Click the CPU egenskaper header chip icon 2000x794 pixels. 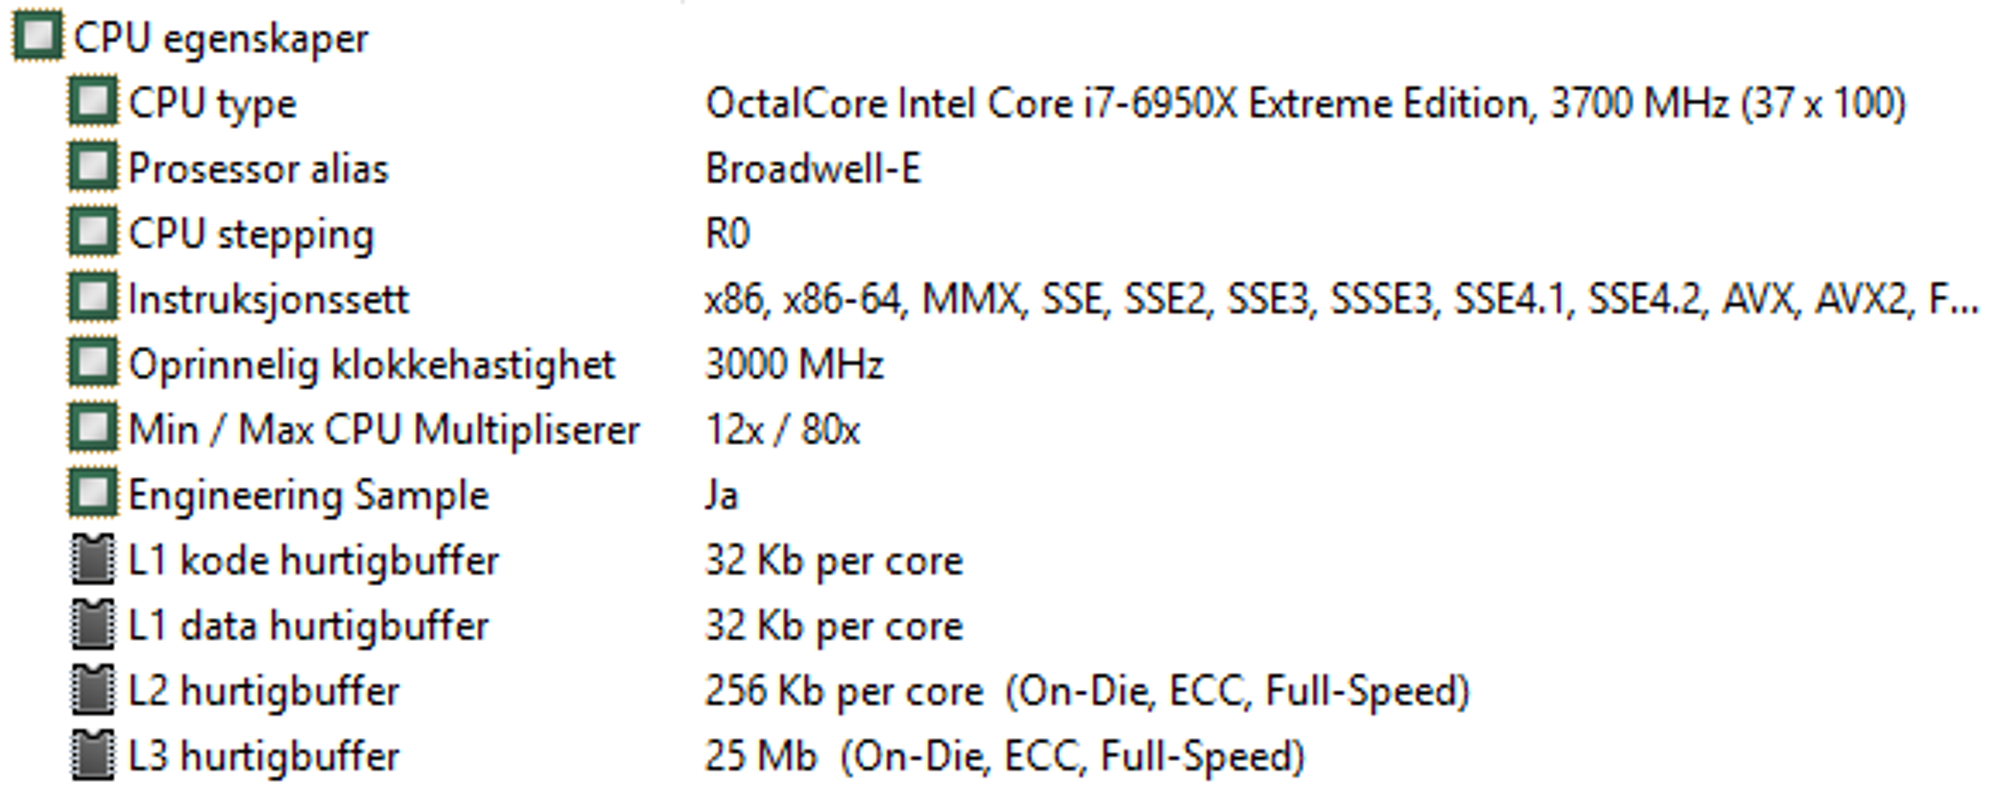coord(38,37)
